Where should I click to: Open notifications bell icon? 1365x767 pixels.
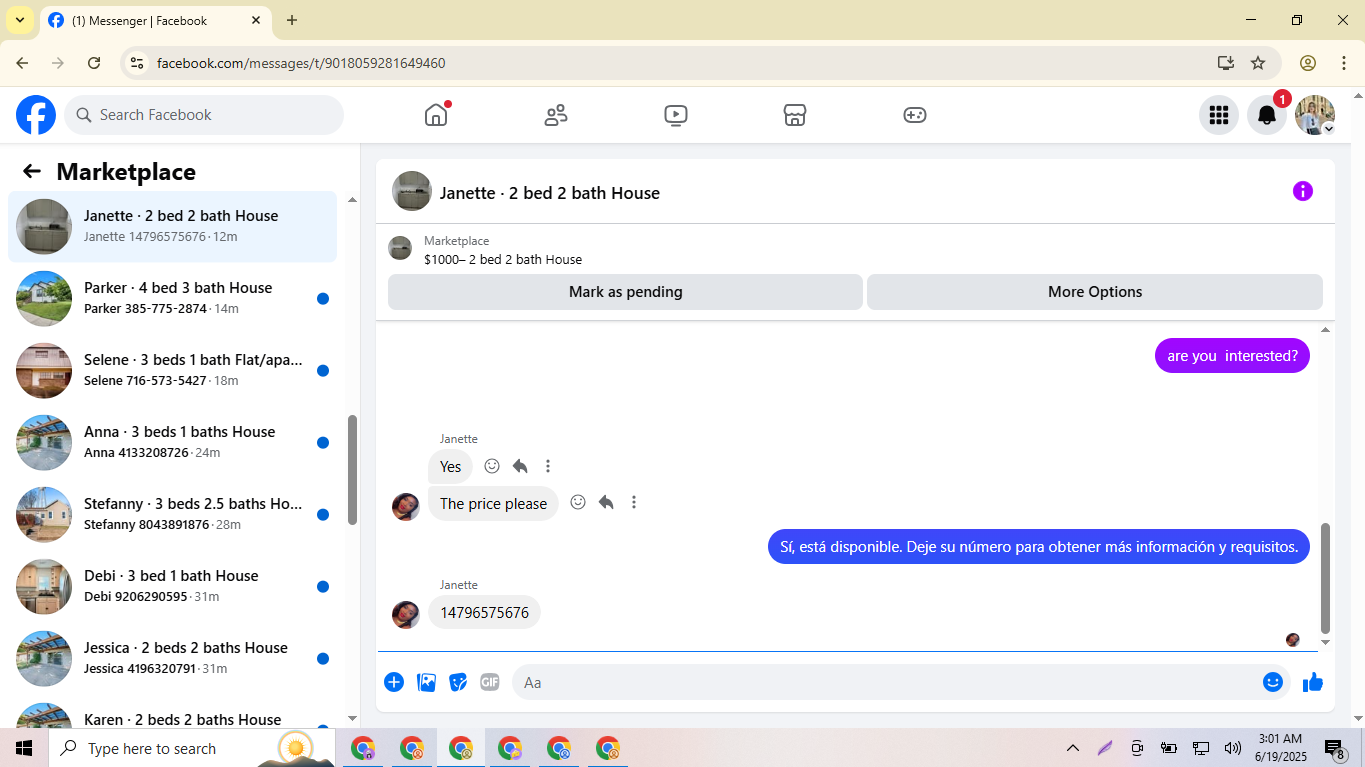click(1267, 115)
